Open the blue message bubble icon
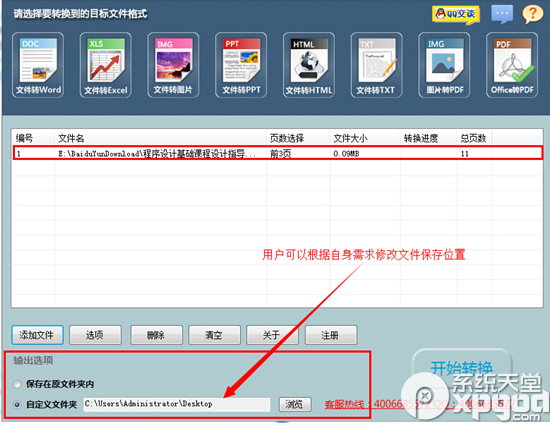This screenshot has height=424, width=550. click(x=502, y=14)
